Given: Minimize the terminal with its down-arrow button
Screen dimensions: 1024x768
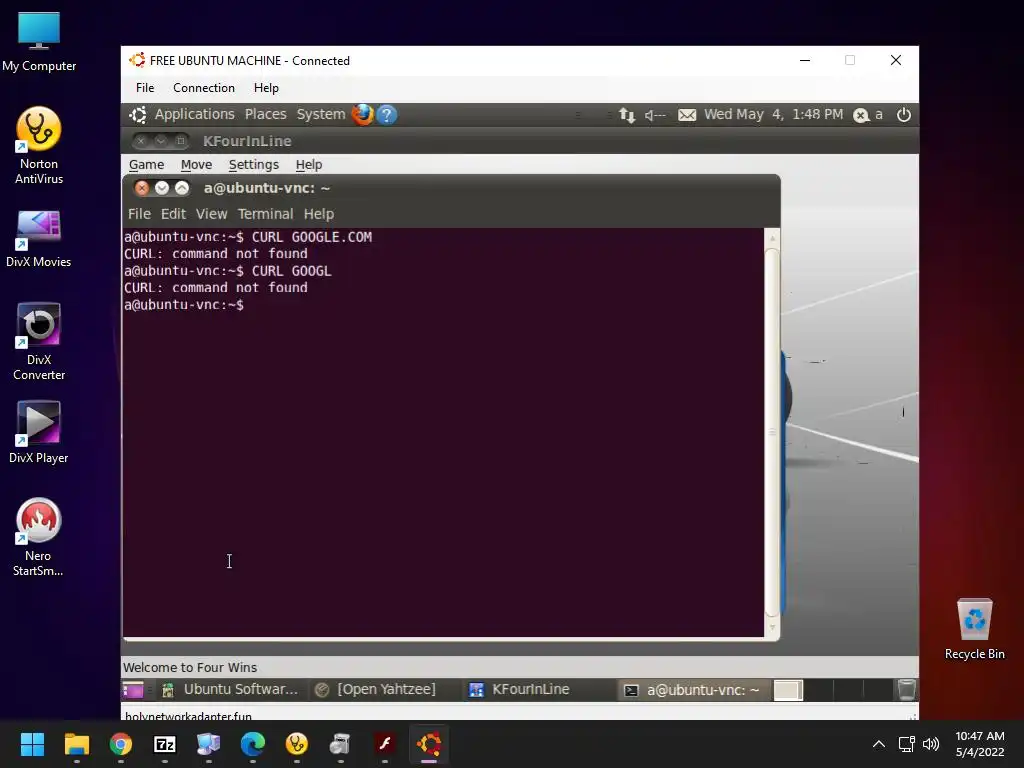Looking at the screenshot, I should 162,188.
